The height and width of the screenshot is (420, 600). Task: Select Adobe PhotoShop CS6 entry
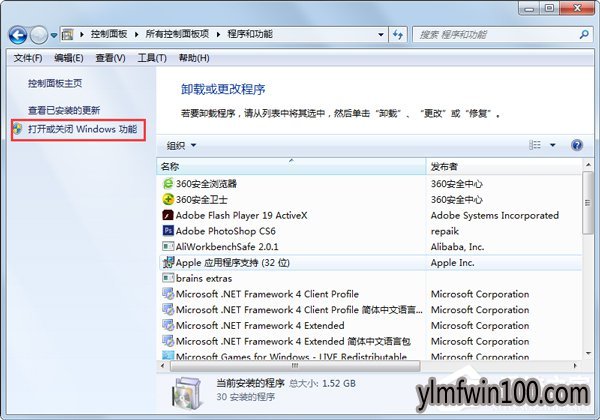(x=225, y=231)
